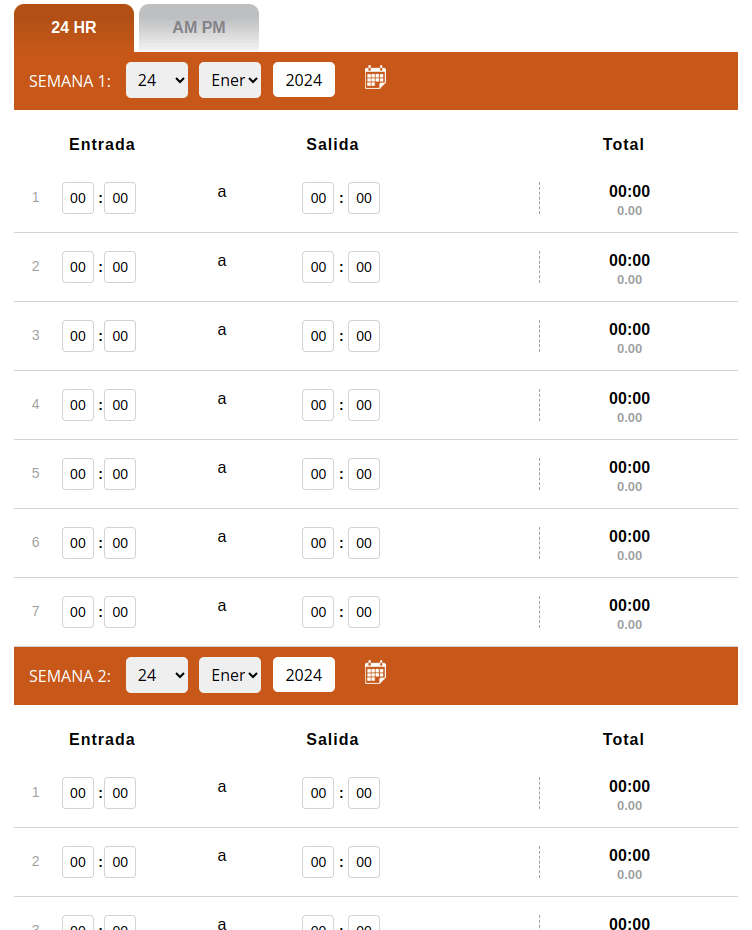Click Entrada hour field, Semana 2 row 1
752x930 pixels.
(77, 793)
